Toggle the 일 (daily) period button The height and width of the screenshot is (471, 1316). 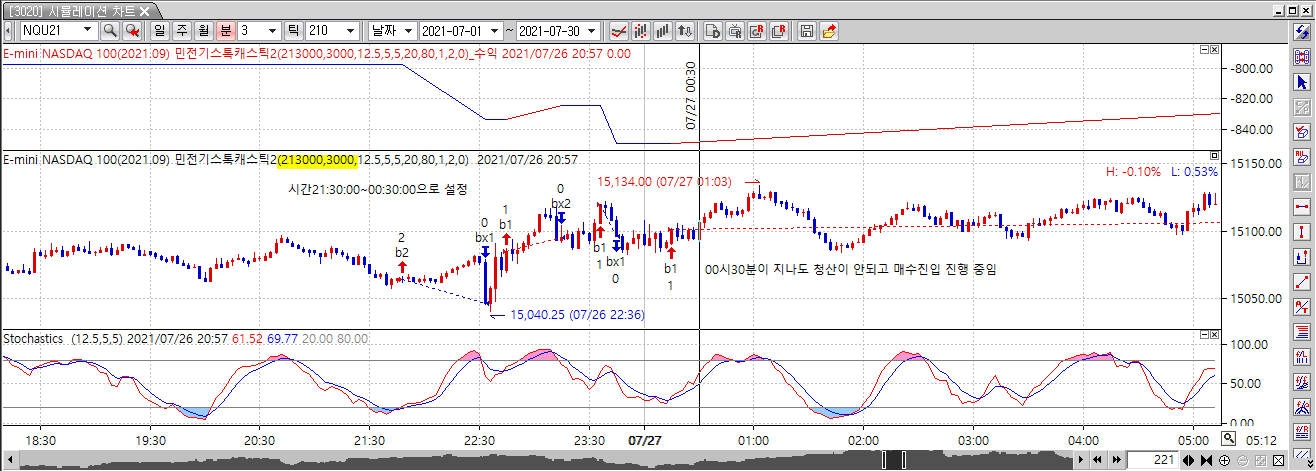(x=159, y=31)
